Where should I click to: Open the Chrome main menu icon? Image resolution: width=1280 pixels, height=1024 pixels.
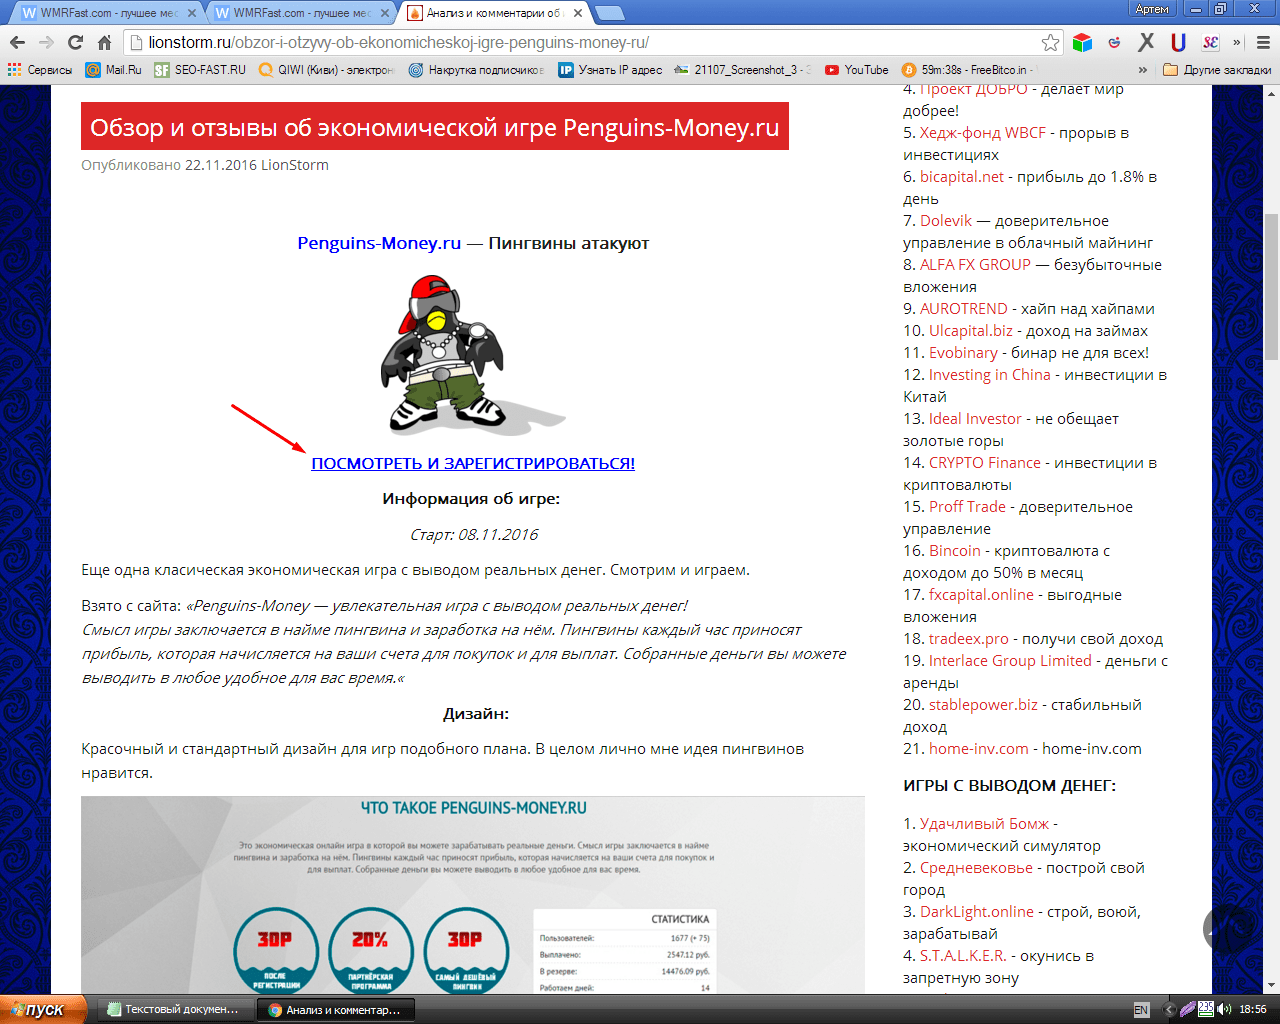point(1263,42)
